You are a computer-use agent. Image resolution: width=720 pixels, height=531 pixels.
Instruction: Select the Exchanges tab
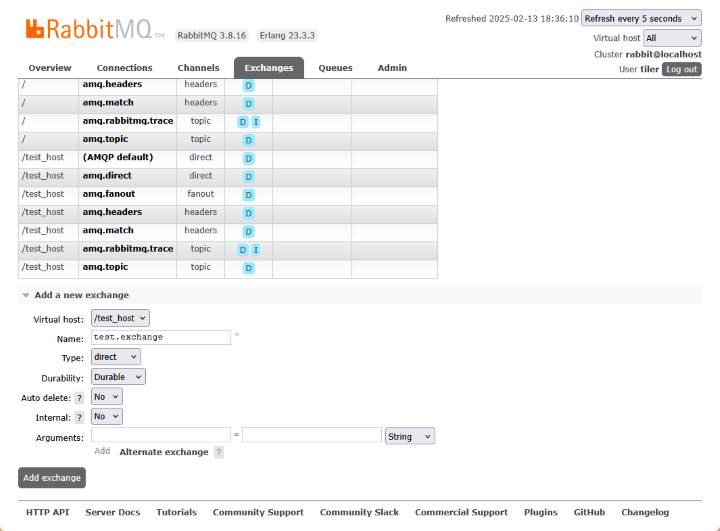click(269, 68)
